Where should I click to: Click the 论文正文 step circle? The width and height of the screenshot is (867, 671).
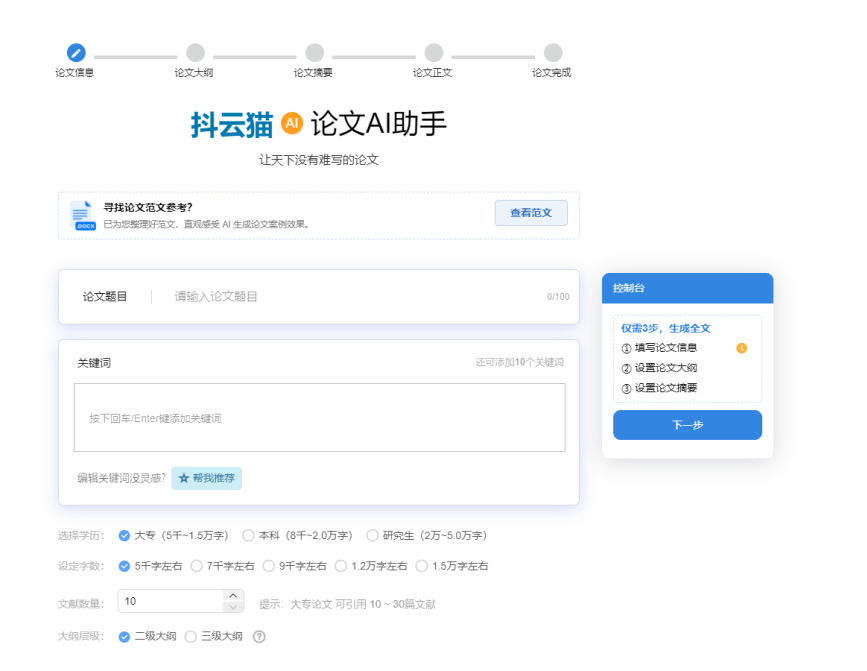coord(433,52)
